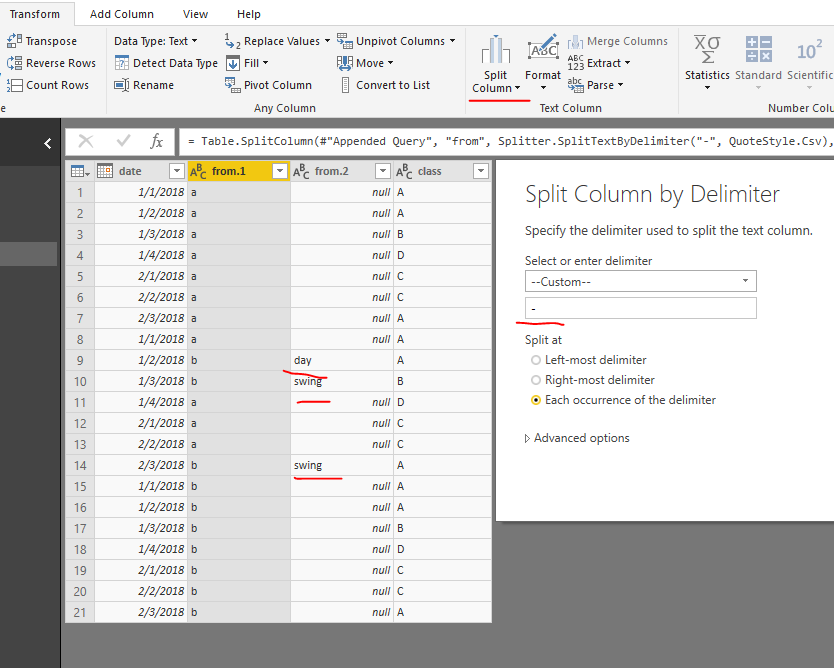Switch to the Add Column tab

click(122, 14)
